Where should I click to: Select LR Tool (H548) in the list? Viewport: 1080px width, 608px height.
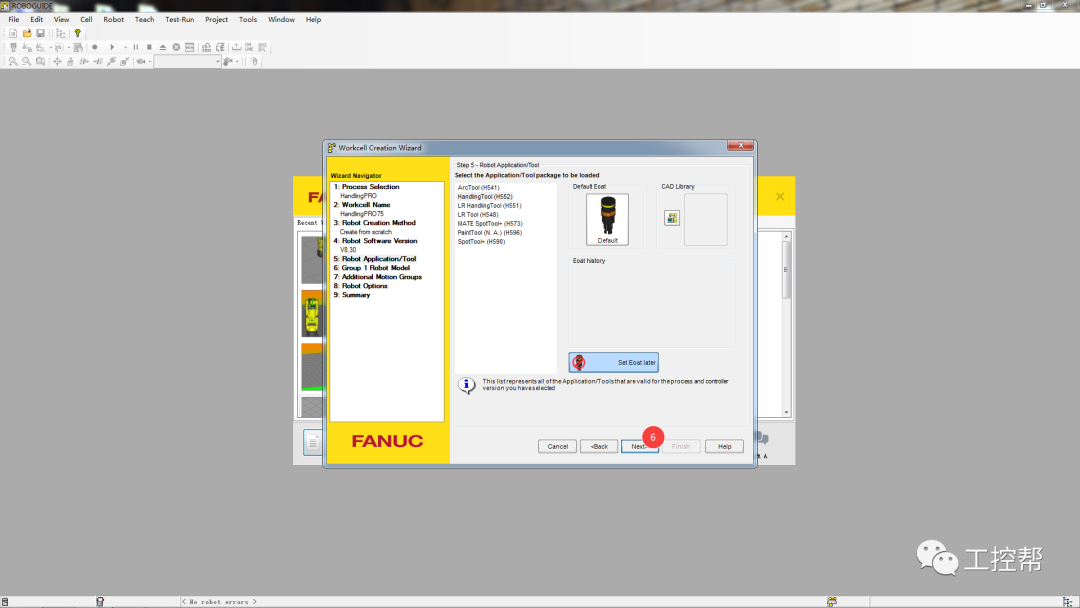click(x=478, y=214)
